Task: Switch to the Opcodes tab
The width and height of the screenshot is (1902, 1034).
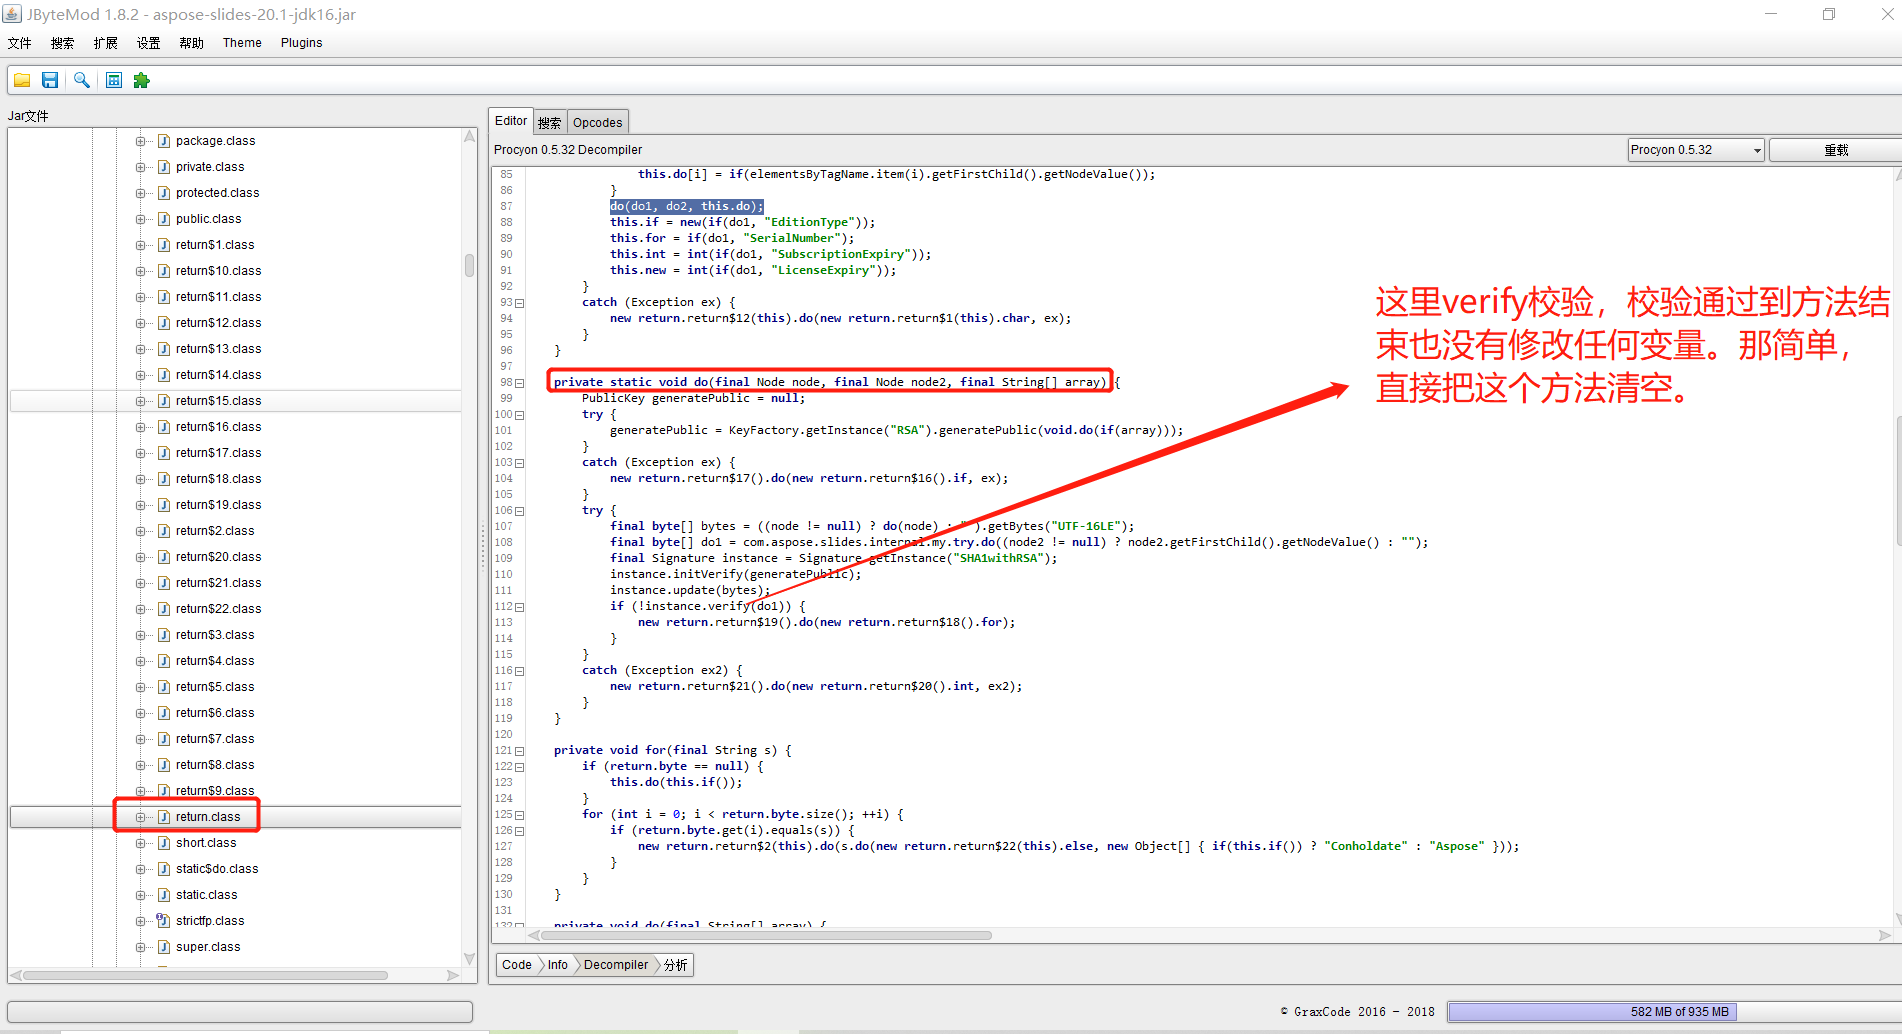Action: tap(597, 122)
